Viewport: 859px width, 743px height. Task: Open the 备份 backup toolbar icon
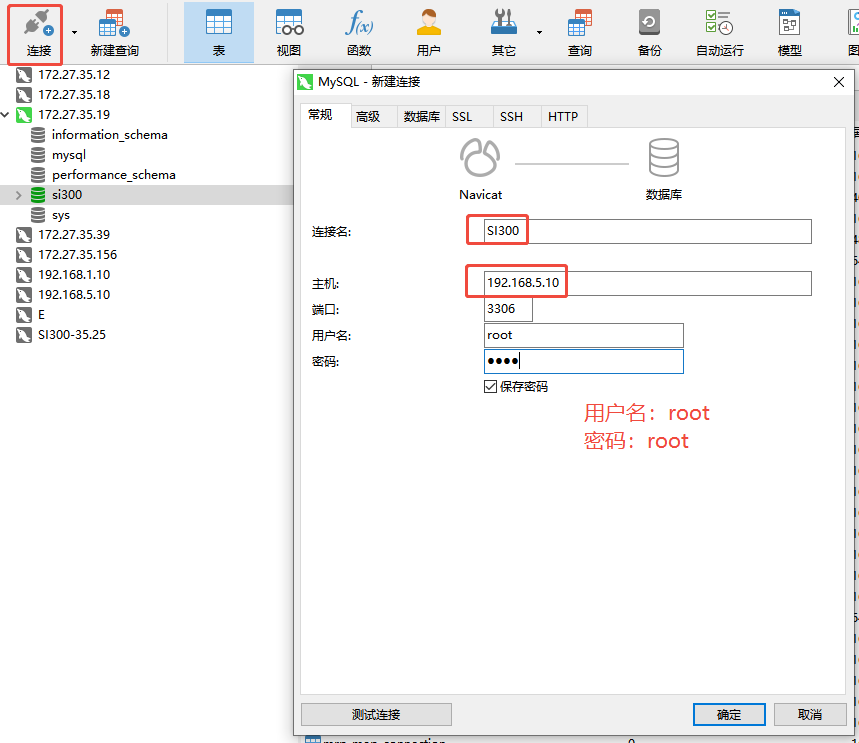[649, 33]
